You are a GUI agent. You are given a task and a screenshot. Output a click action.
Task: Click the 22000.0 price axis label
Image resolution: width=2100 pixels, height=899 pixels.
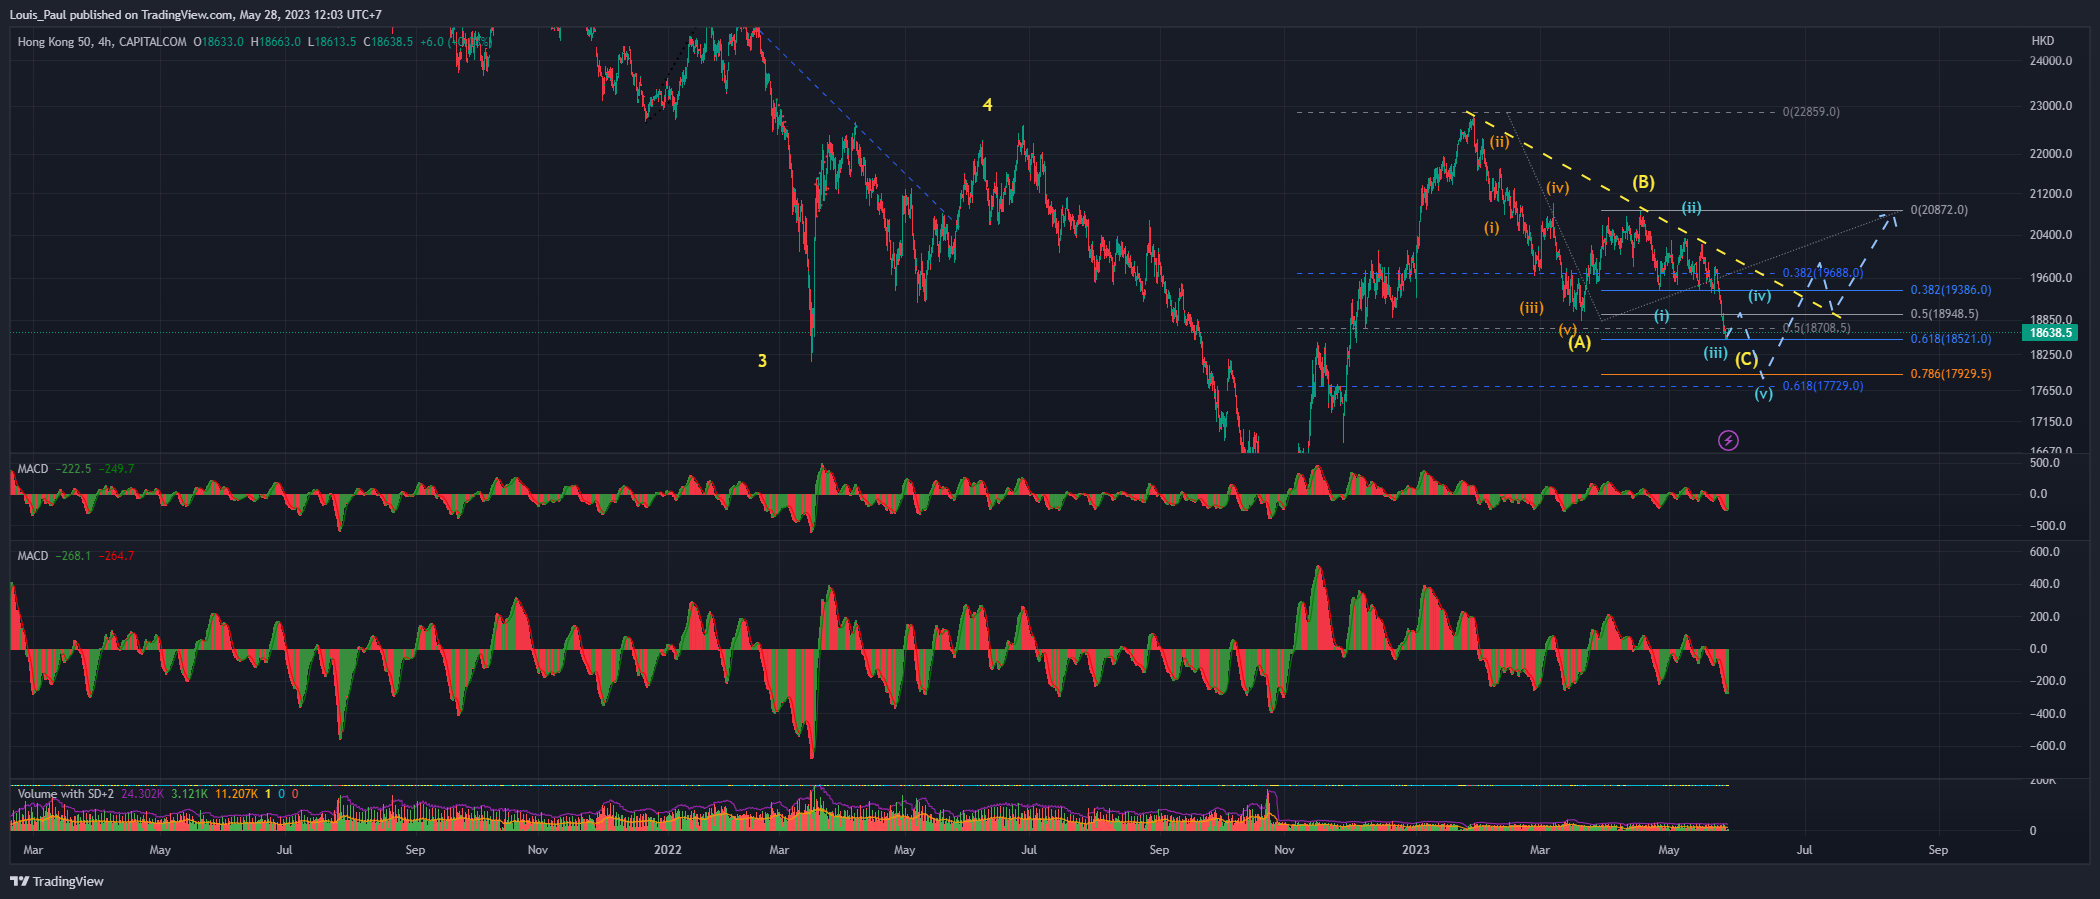point(2051,154)
